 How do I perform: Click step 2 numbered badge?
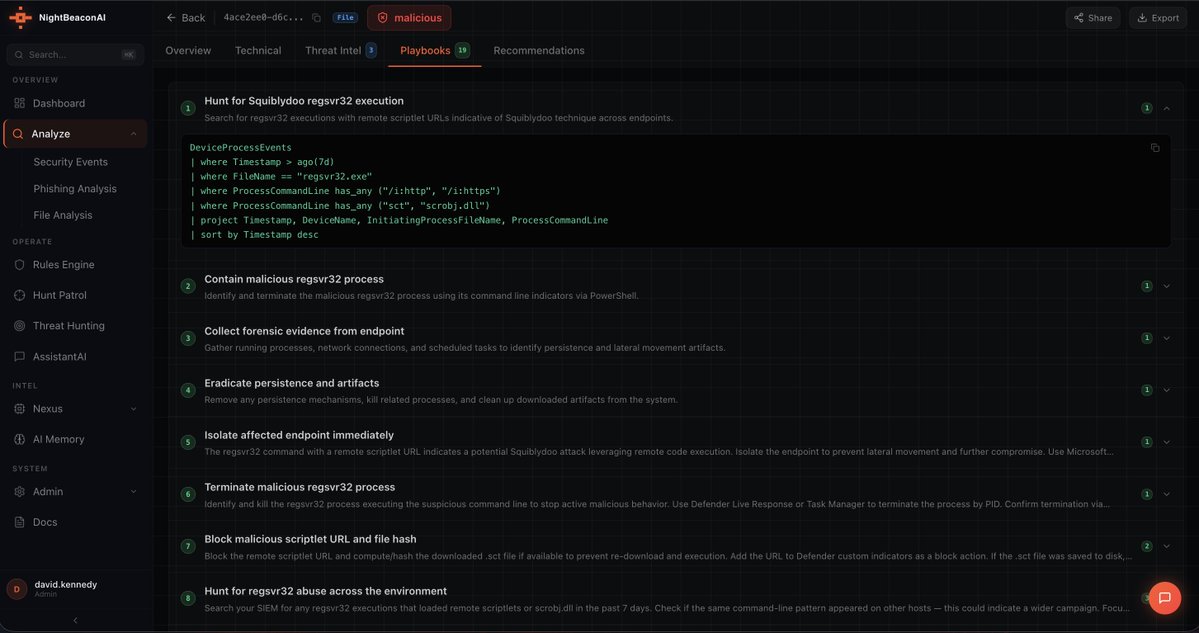pos(188,286)
